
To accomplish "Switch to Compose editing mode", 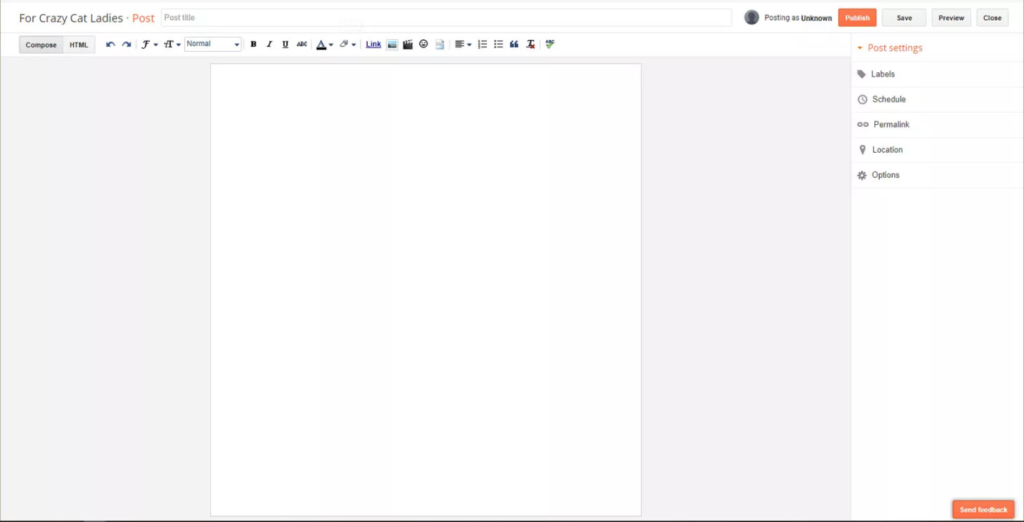I will pos(41,45).
